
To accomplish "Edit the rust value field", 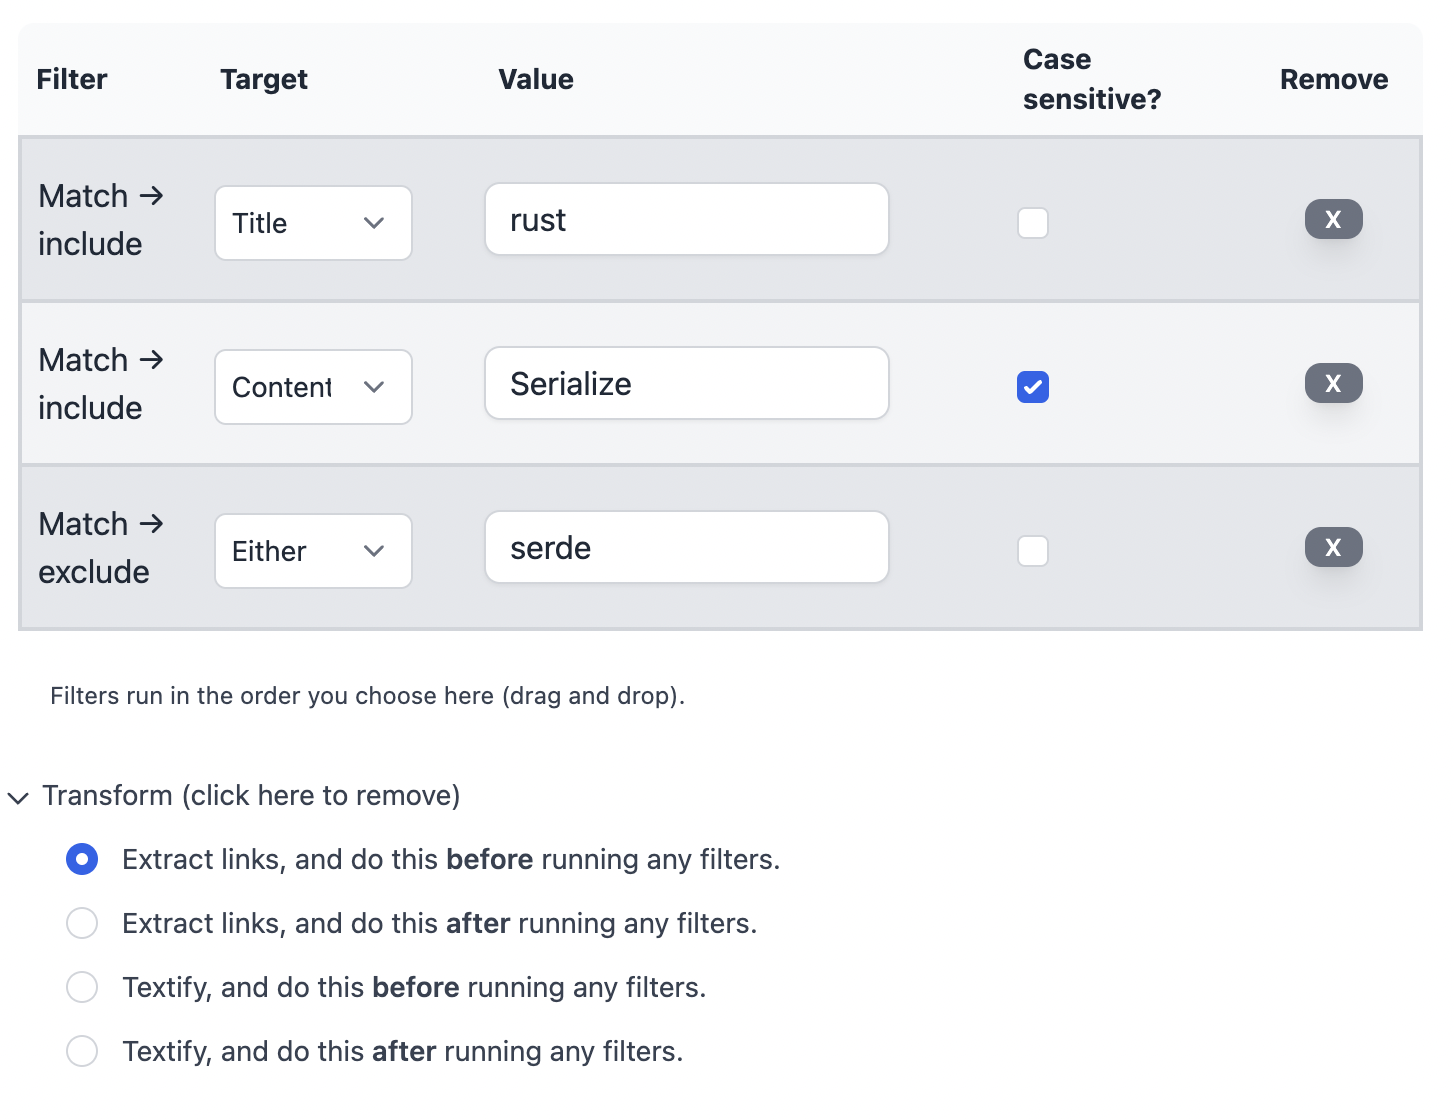I will 687,219.
